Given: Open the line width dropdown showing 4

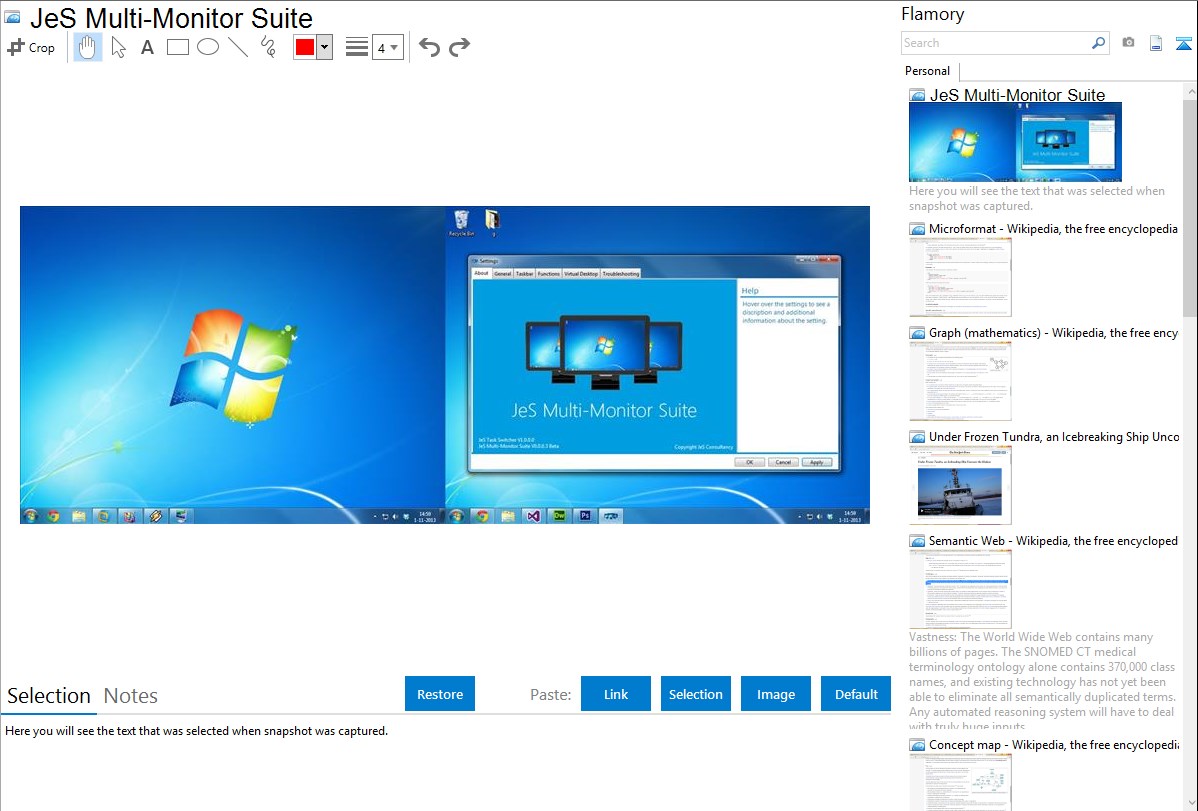Looking at the screenshot, I should 388,47.
